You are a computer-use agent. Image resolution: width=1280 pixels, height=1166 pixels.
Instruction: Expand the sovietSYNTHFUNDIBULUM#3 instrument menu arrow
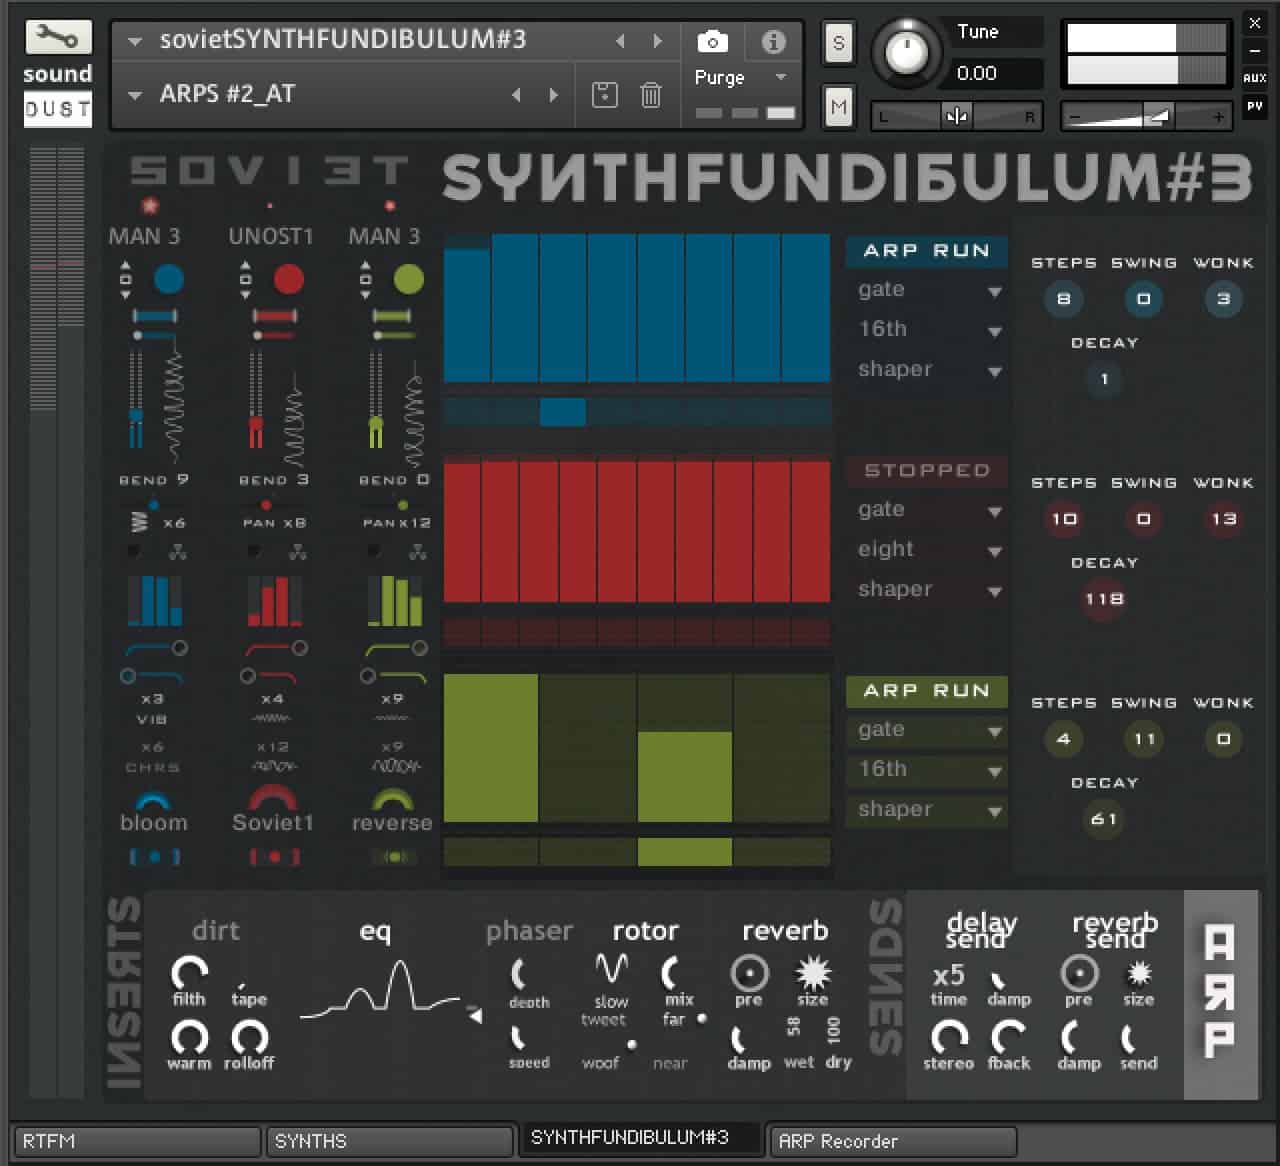(x=134, y=41)
